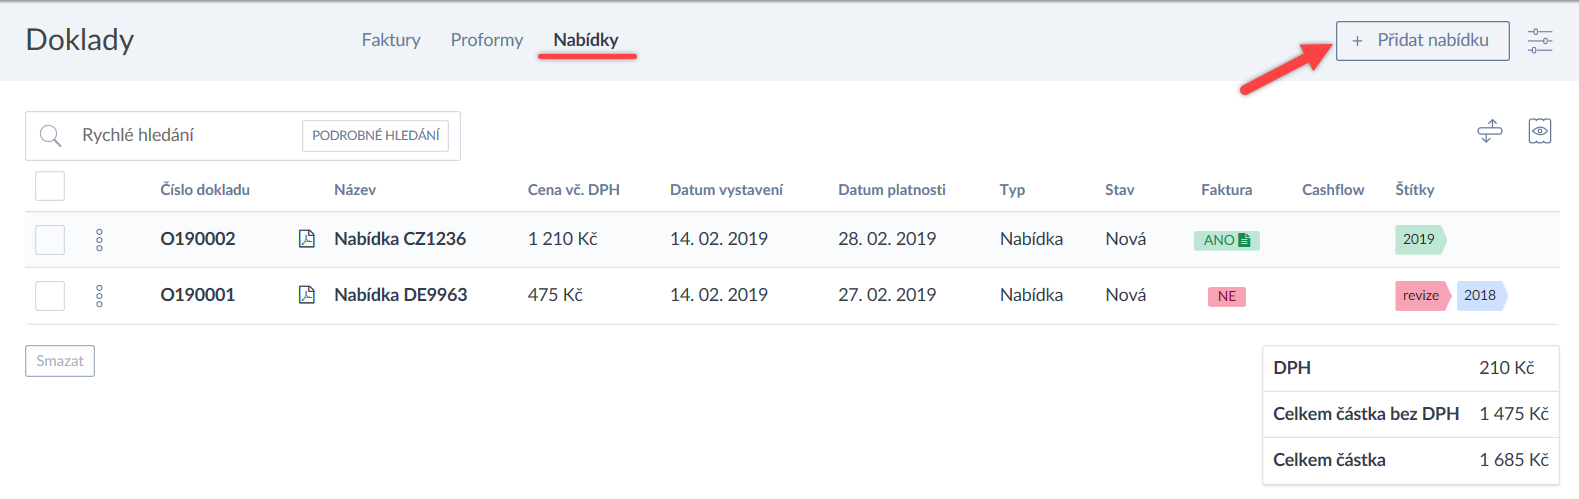Open the three-dot menu for O190002
Screen dimensions: 1579x499
[x=99, y=240]
